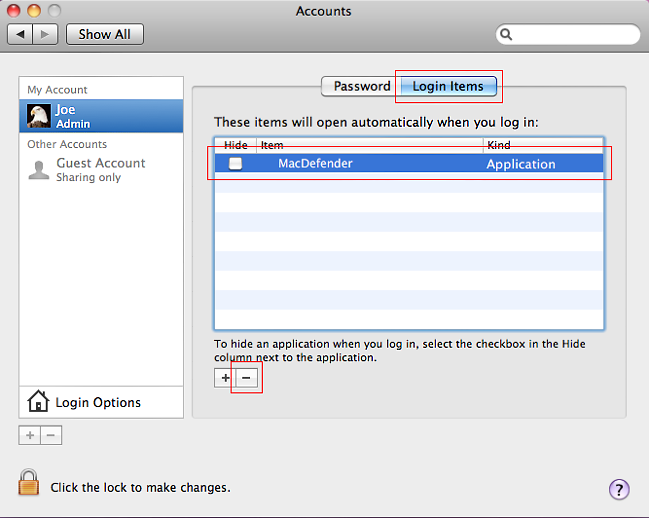
Task: Choose Guest Account in the sidebar
Action: coord(100,169)
